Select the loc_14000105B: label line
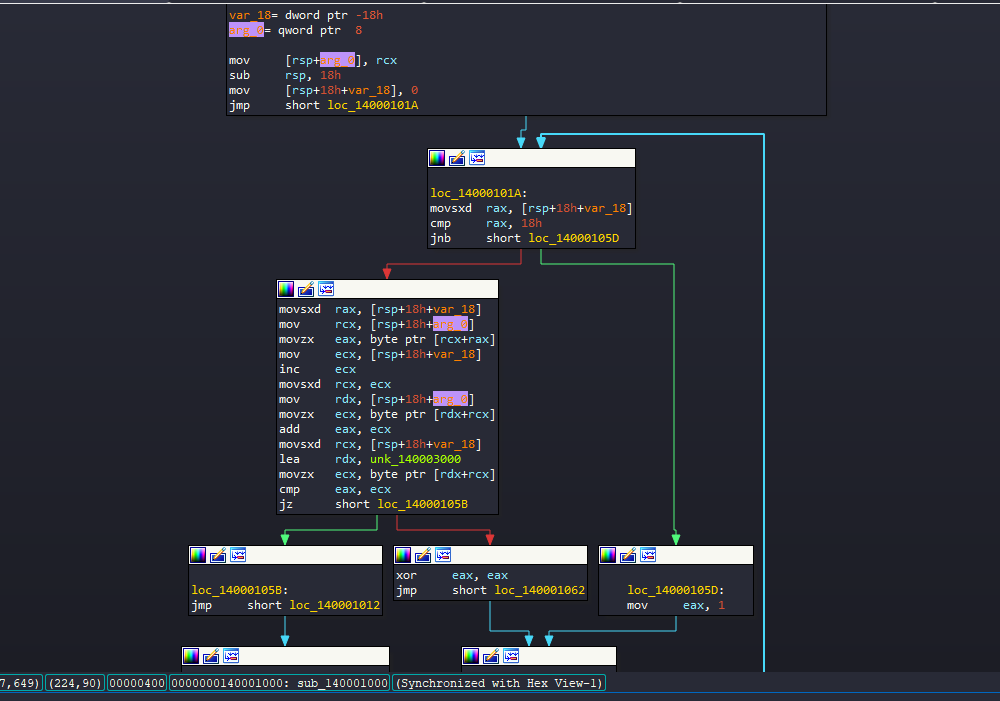Screen dimensions: 1000x701 239,590
